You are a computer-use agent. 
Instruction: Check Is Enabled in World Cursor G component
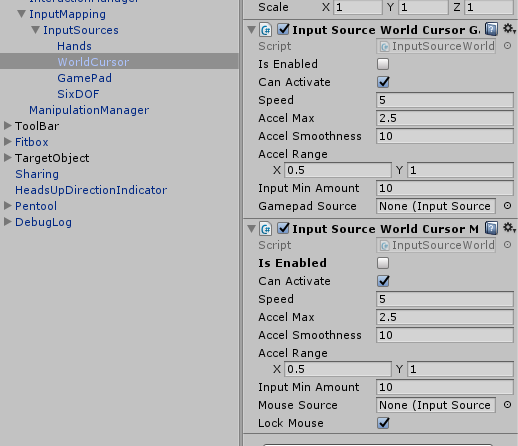coord(383,64)
